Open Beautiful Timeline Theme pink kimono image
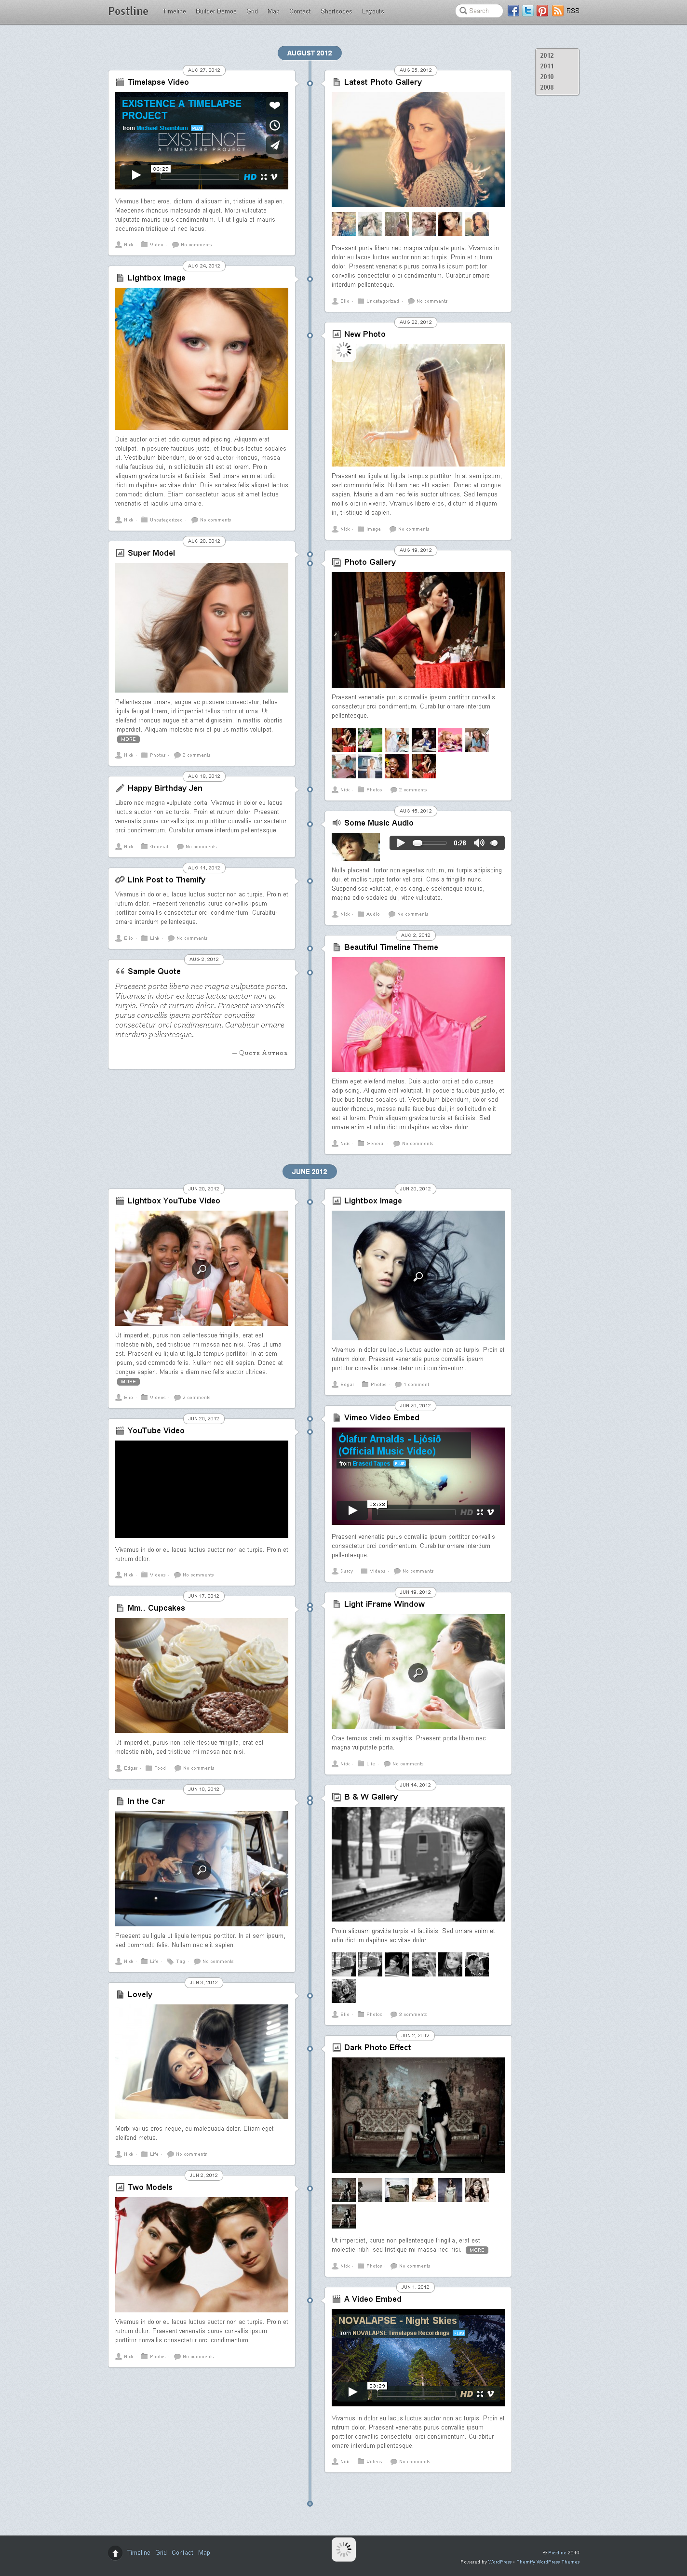 pos(418,1014)
